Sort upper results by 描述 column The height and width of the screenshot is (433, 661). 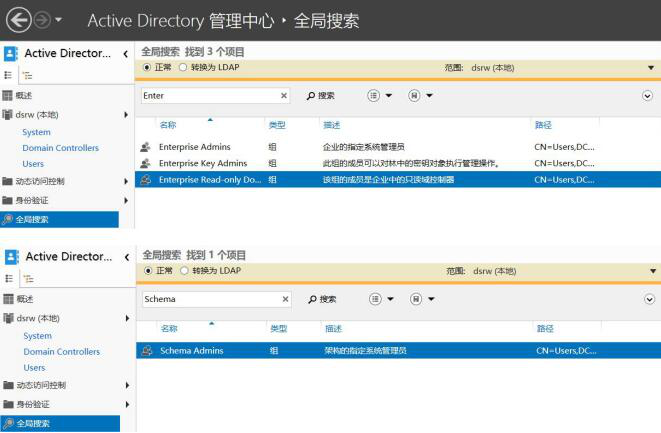[332, 125]
